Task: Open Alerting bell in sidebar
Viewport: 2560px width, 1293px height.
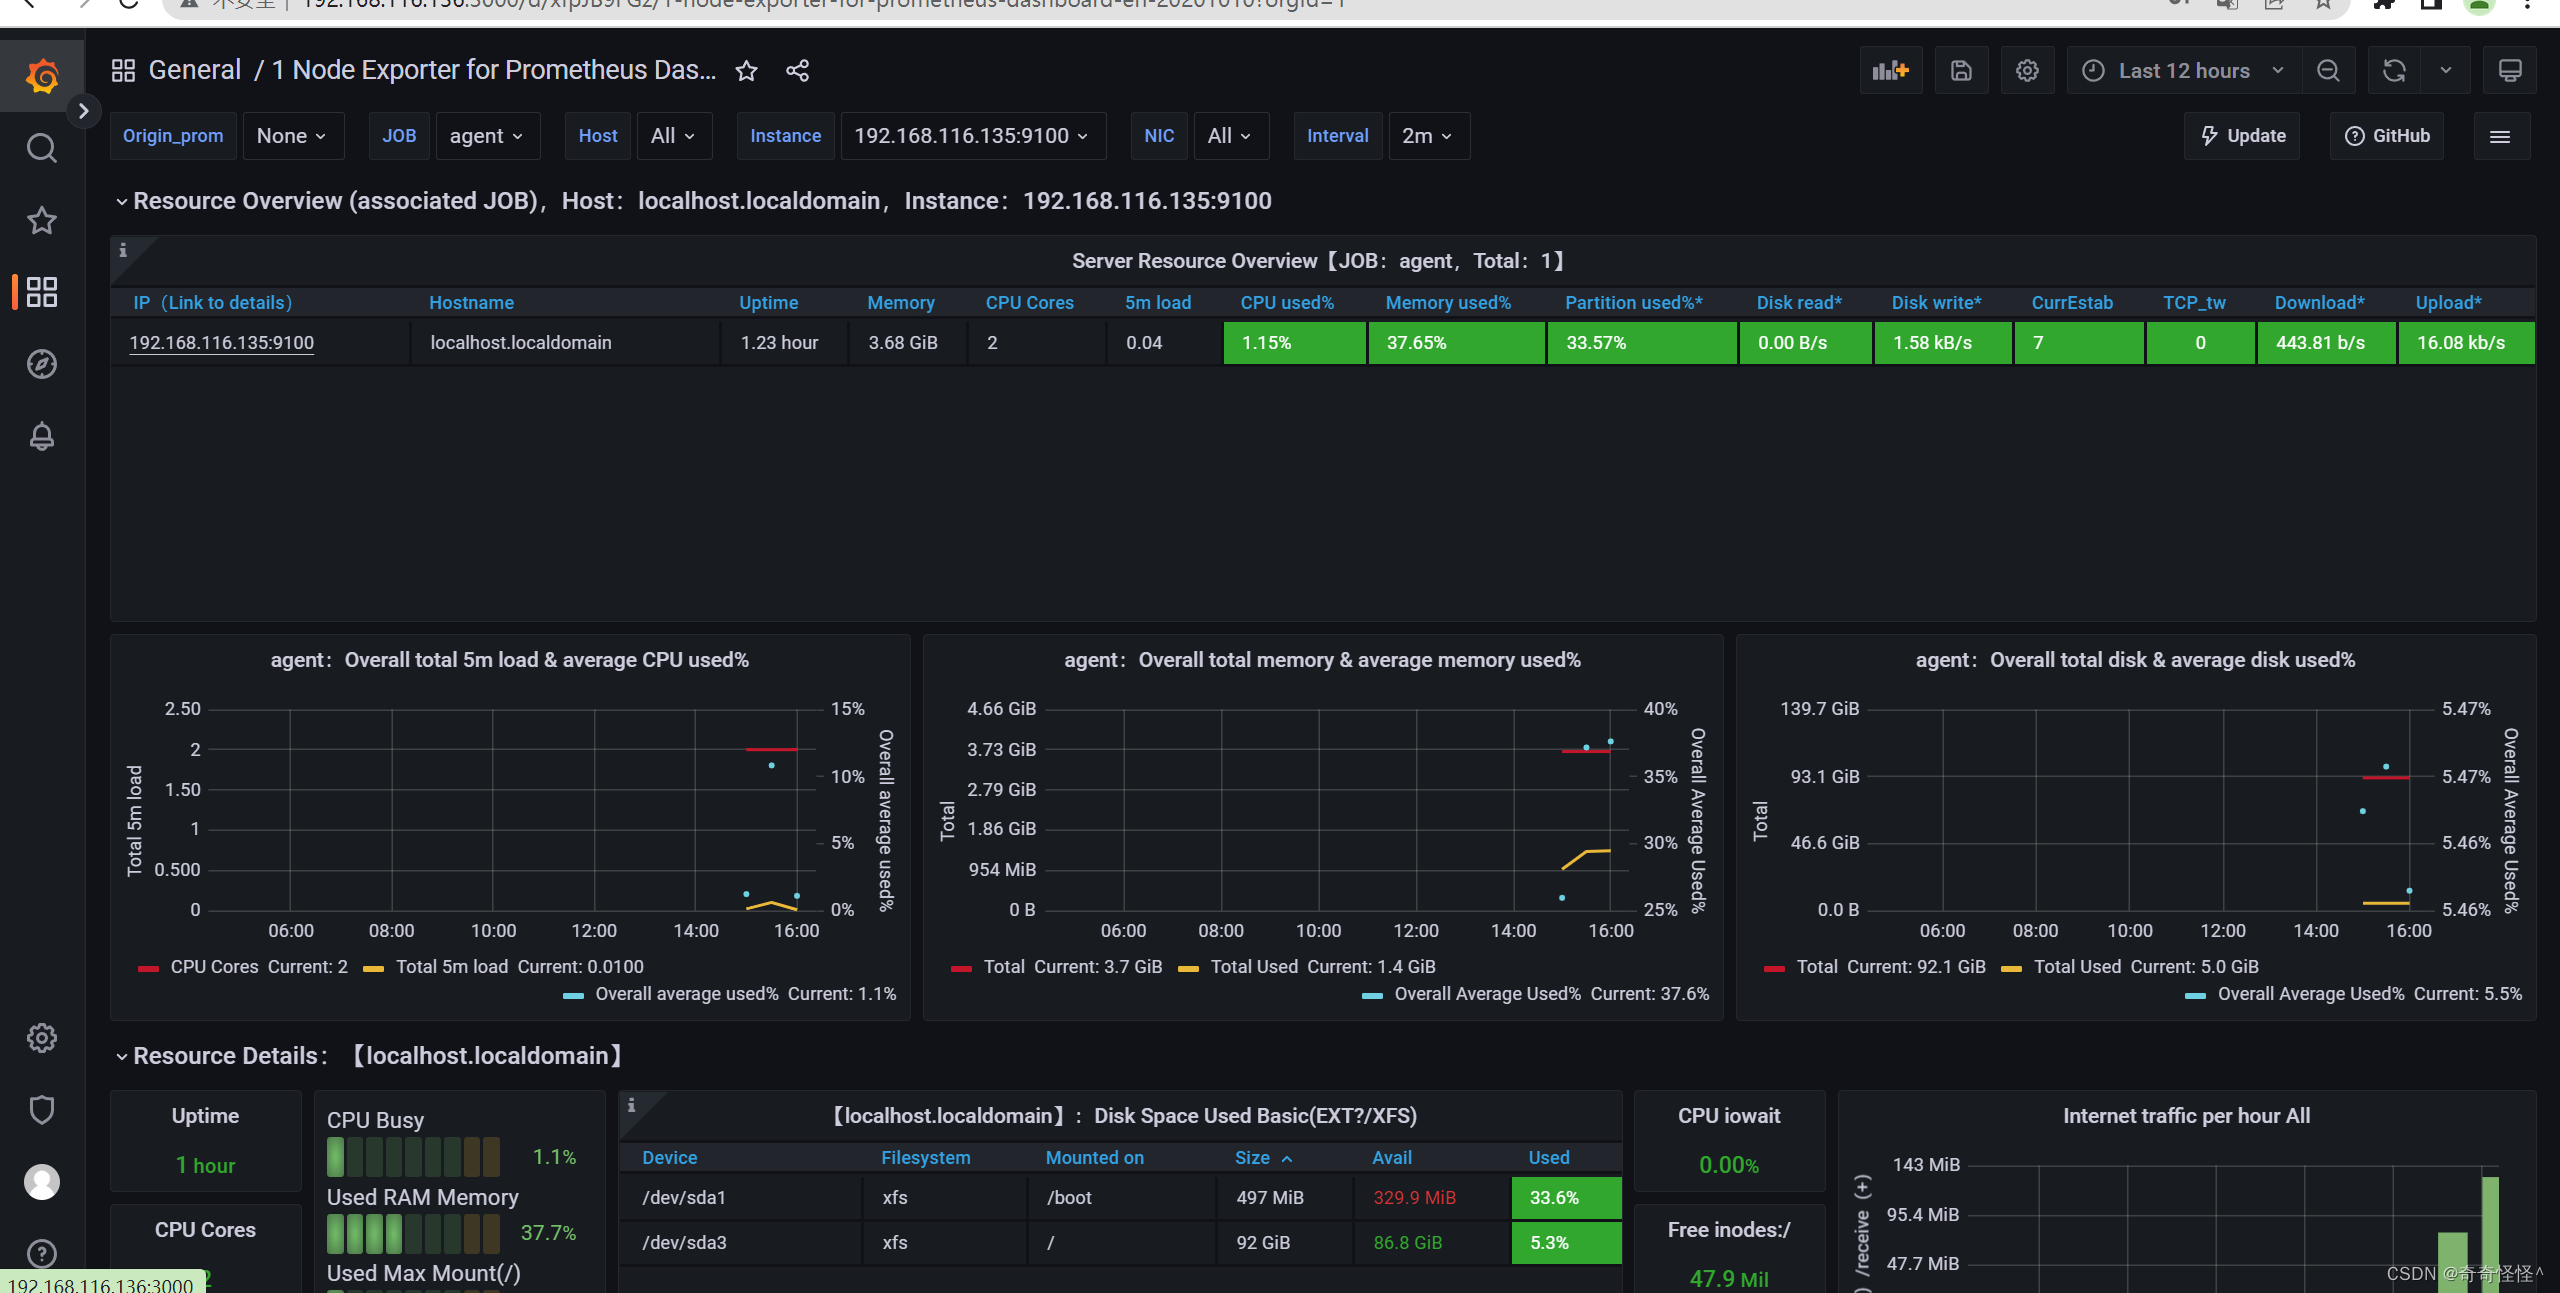Action: [x=41, y=436]
